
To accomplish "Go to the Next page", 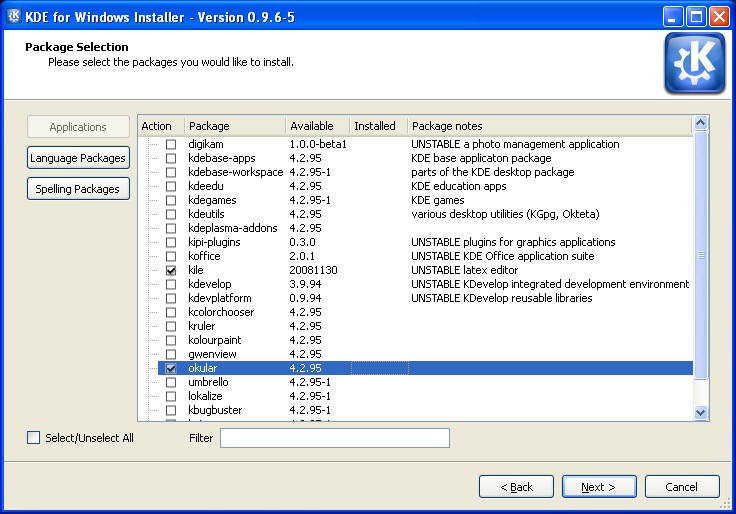I will 599,487.
